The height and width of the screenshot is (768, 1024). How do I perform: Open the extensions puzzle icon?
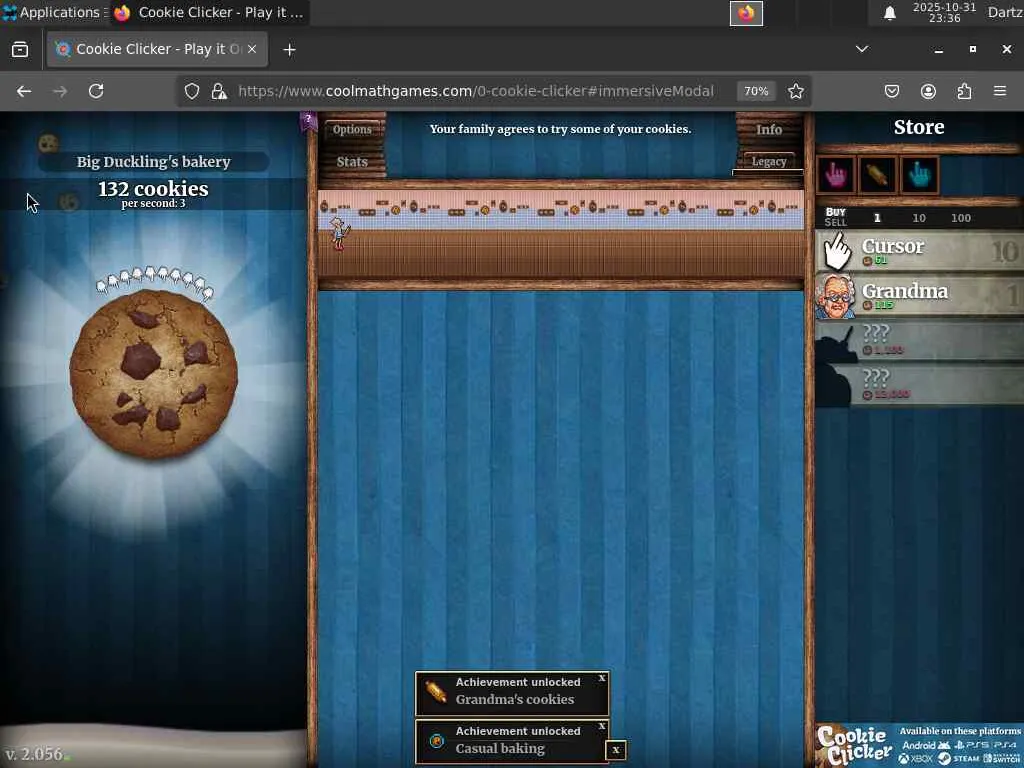pyautogui.click(x=964, y=91)
